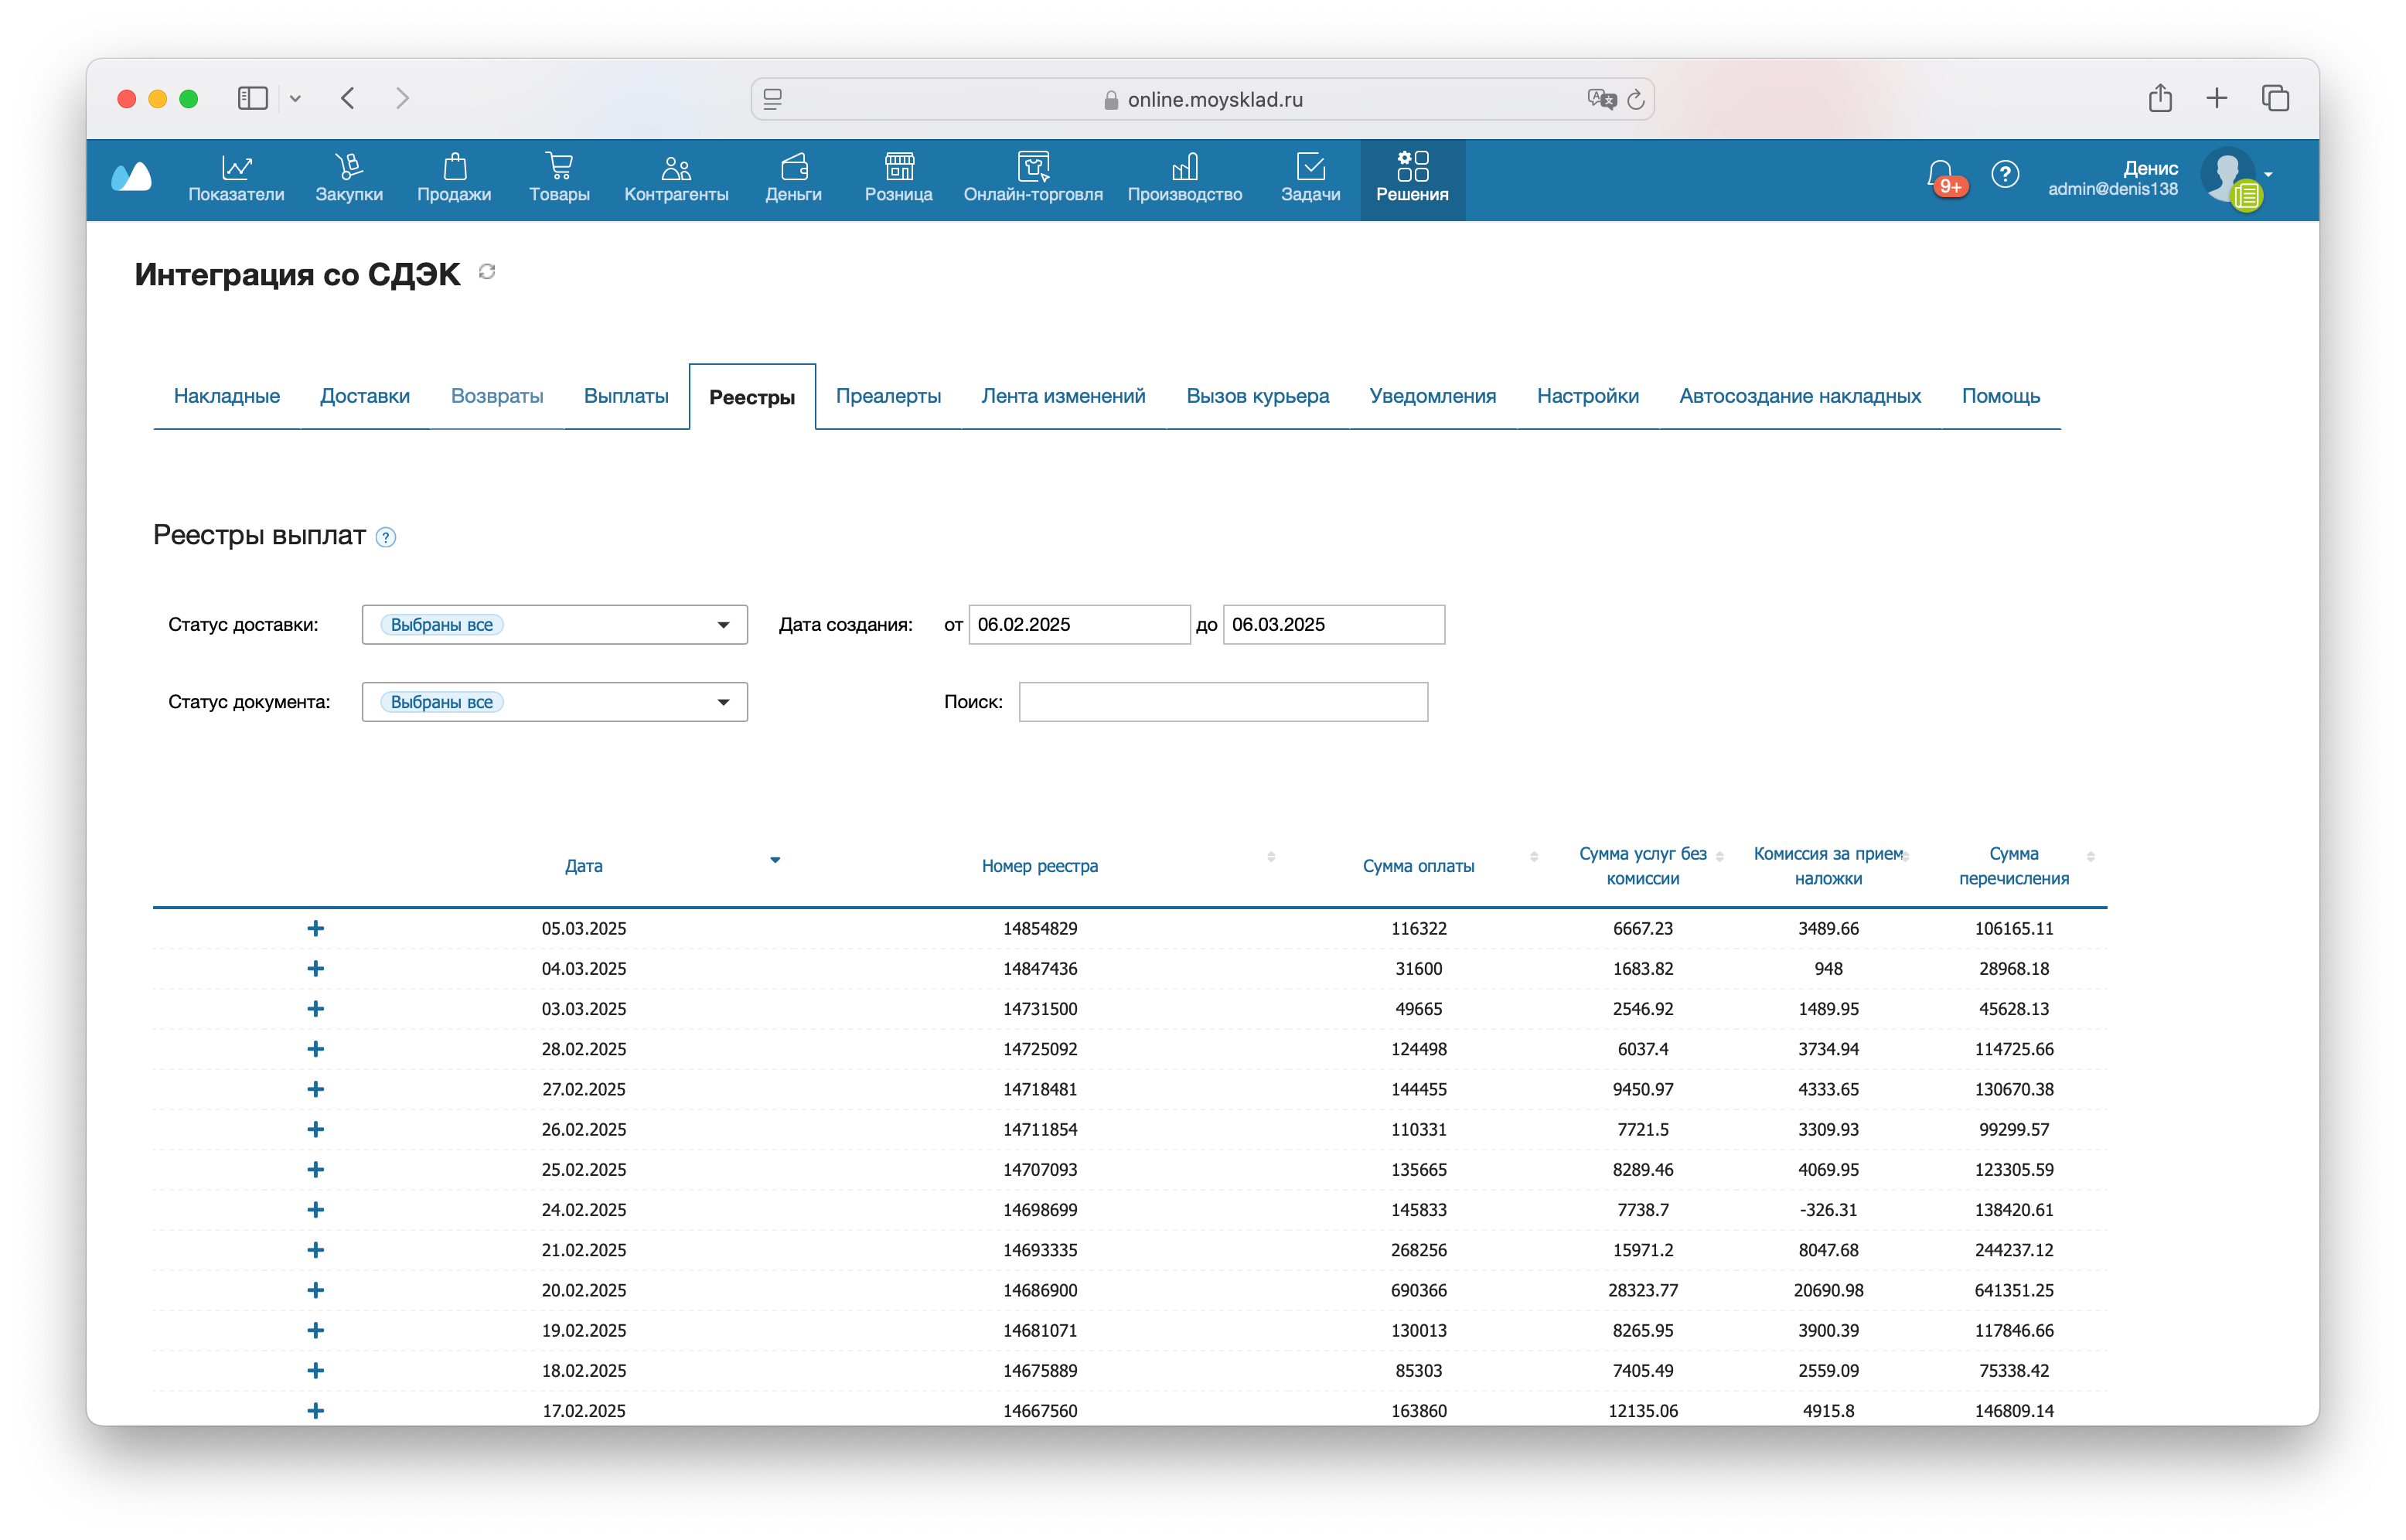The image size is (2406, 1540).
Task: Open the Розница store icon
Action: point(898,166)
